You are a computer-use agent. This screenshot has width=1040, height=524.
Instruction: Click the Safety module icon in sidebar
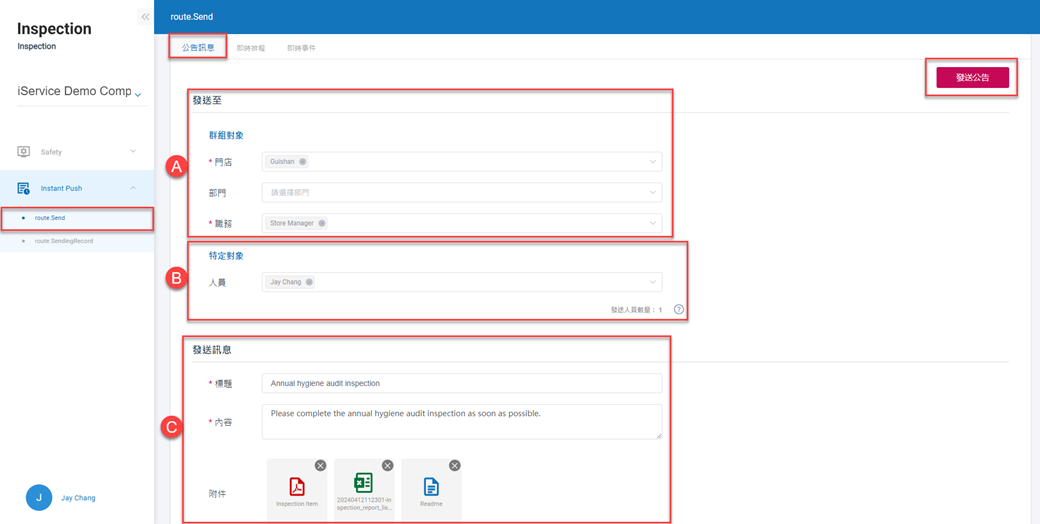23,152
